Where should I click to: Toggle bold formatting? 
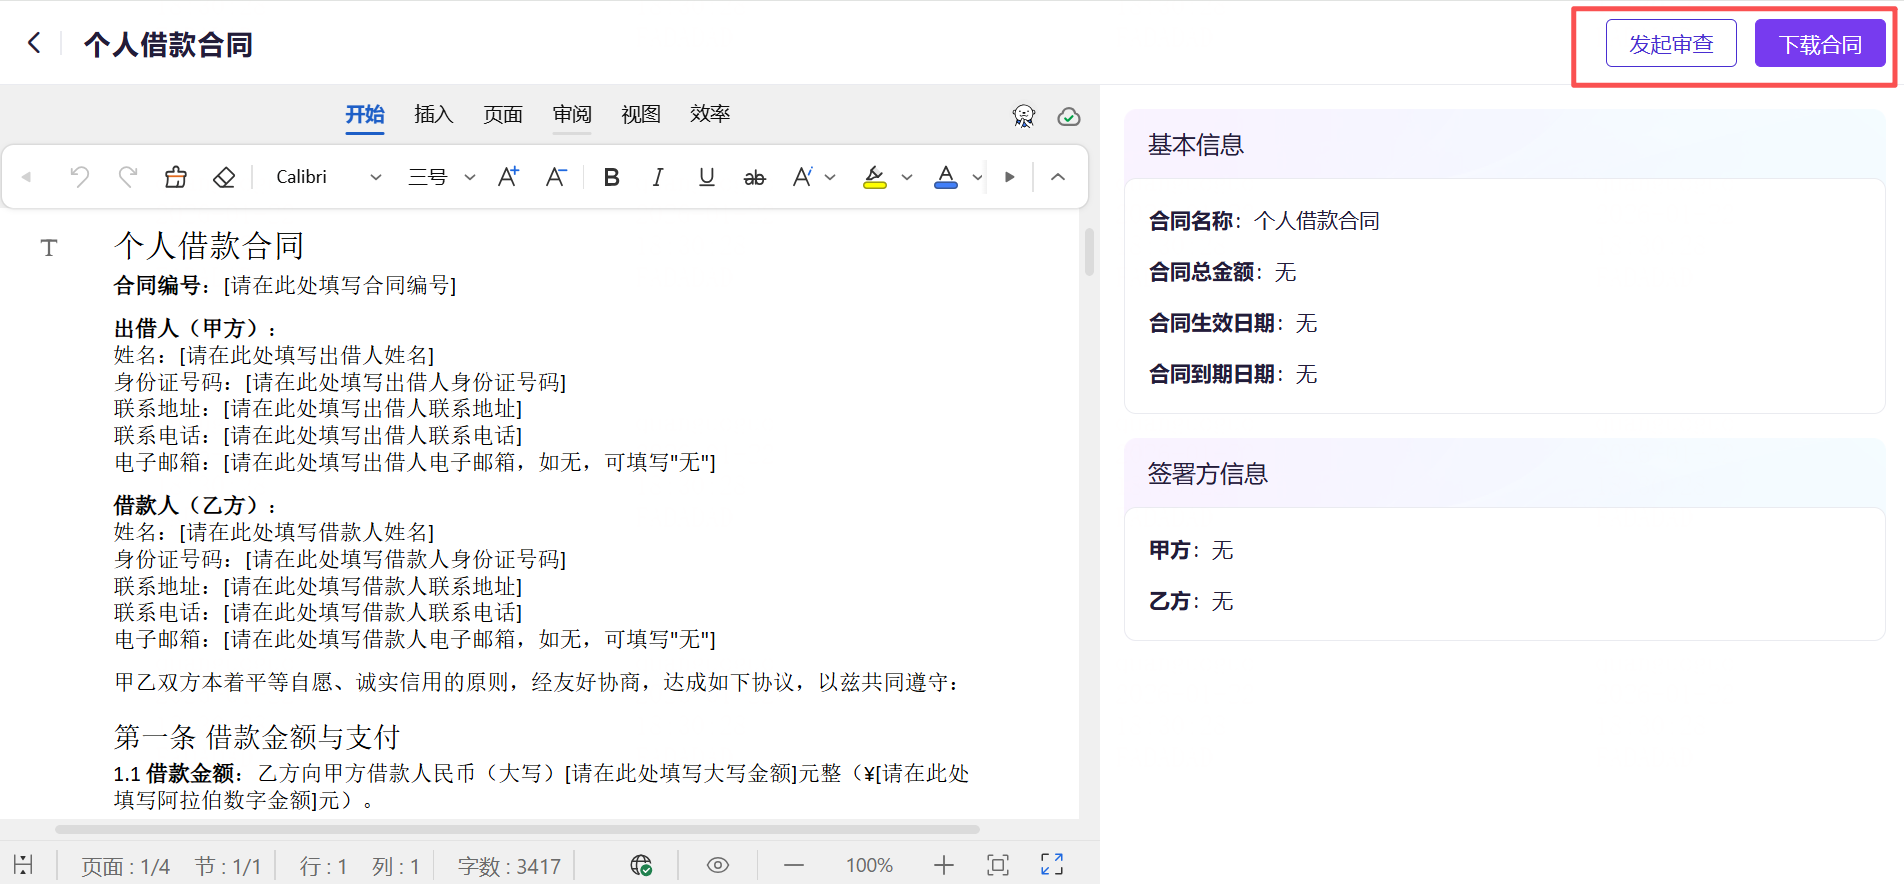click(612, 177)
